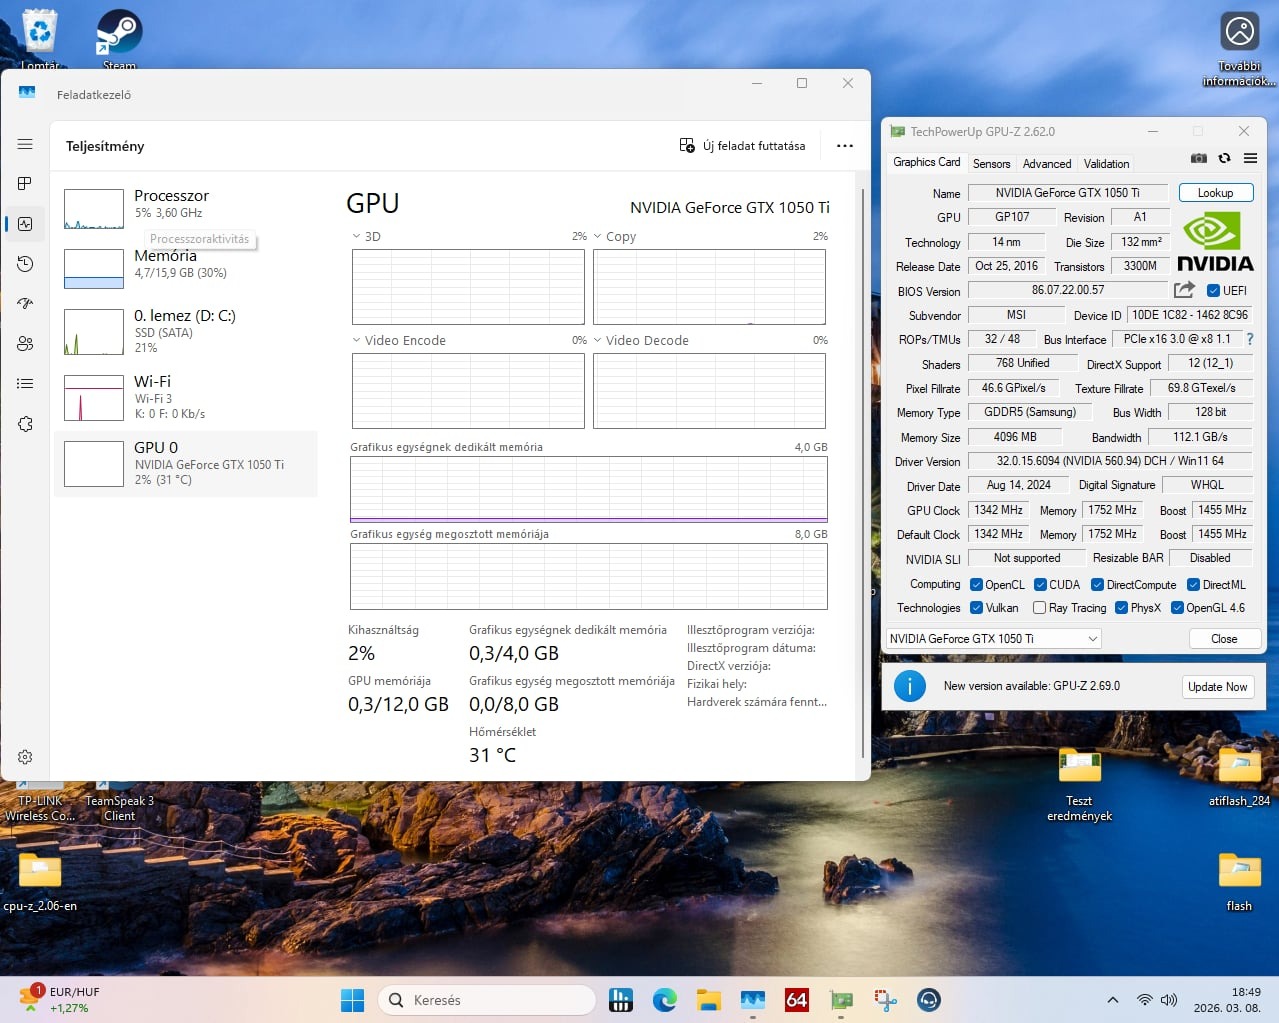This screenshot has height=1023, width=1279.
Task: Open the Windows Start menu
Action: (x=353, y=1000)
